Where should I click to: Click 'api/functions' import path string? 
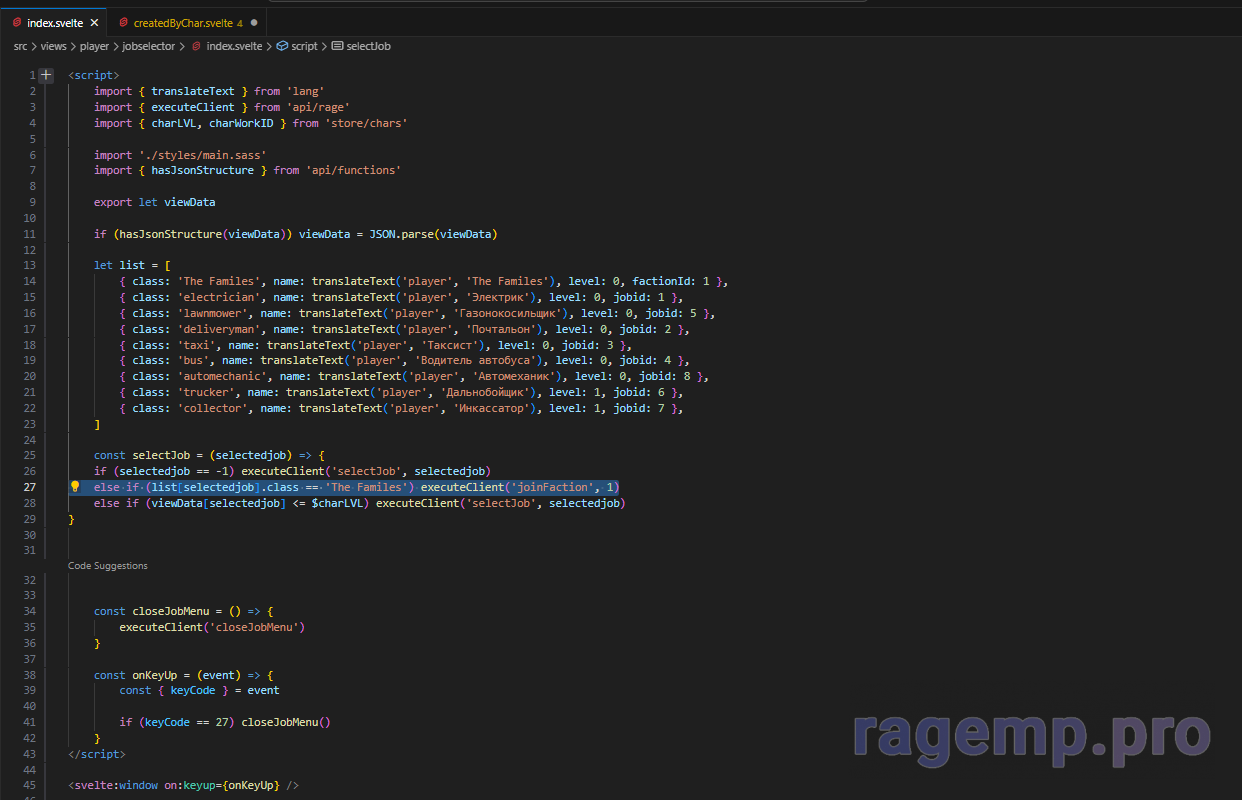(x=354, y=170)
